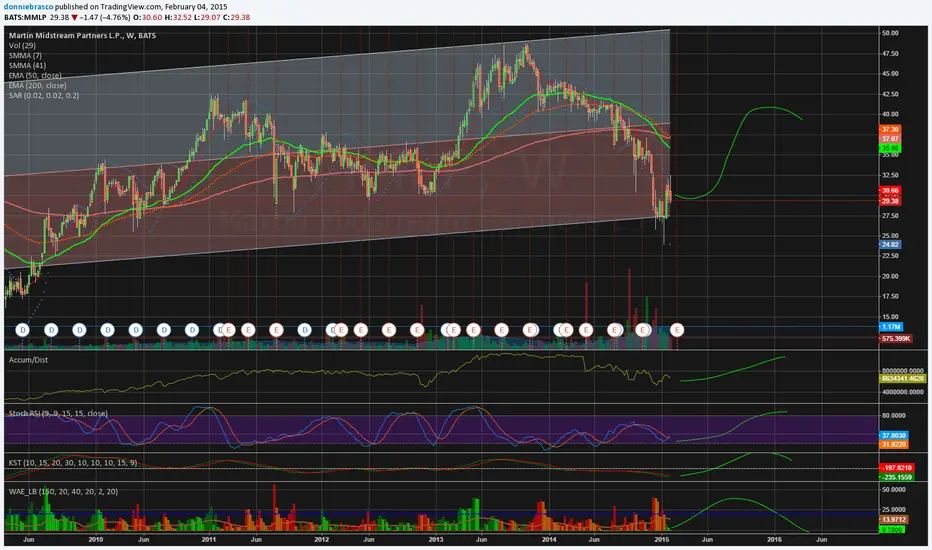The image size is (932, 550).
Task: Click the 2010 label on time axis
Action: (x=96, y=540)
